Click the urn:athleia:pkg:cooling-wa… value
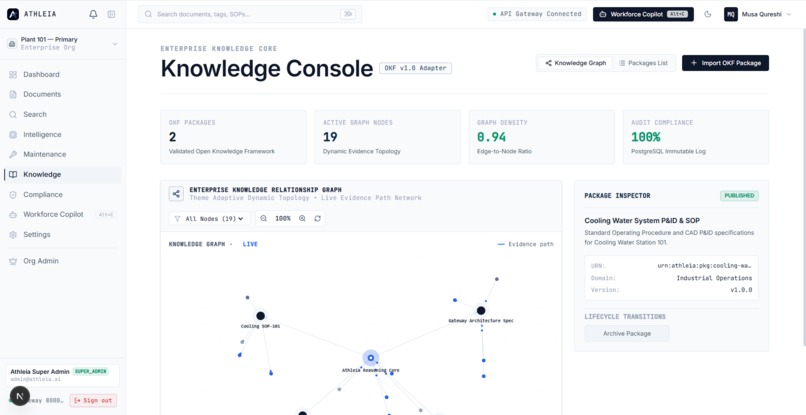Image resolution: width=806 pixels, height=415 pixels. coord(705,266)
